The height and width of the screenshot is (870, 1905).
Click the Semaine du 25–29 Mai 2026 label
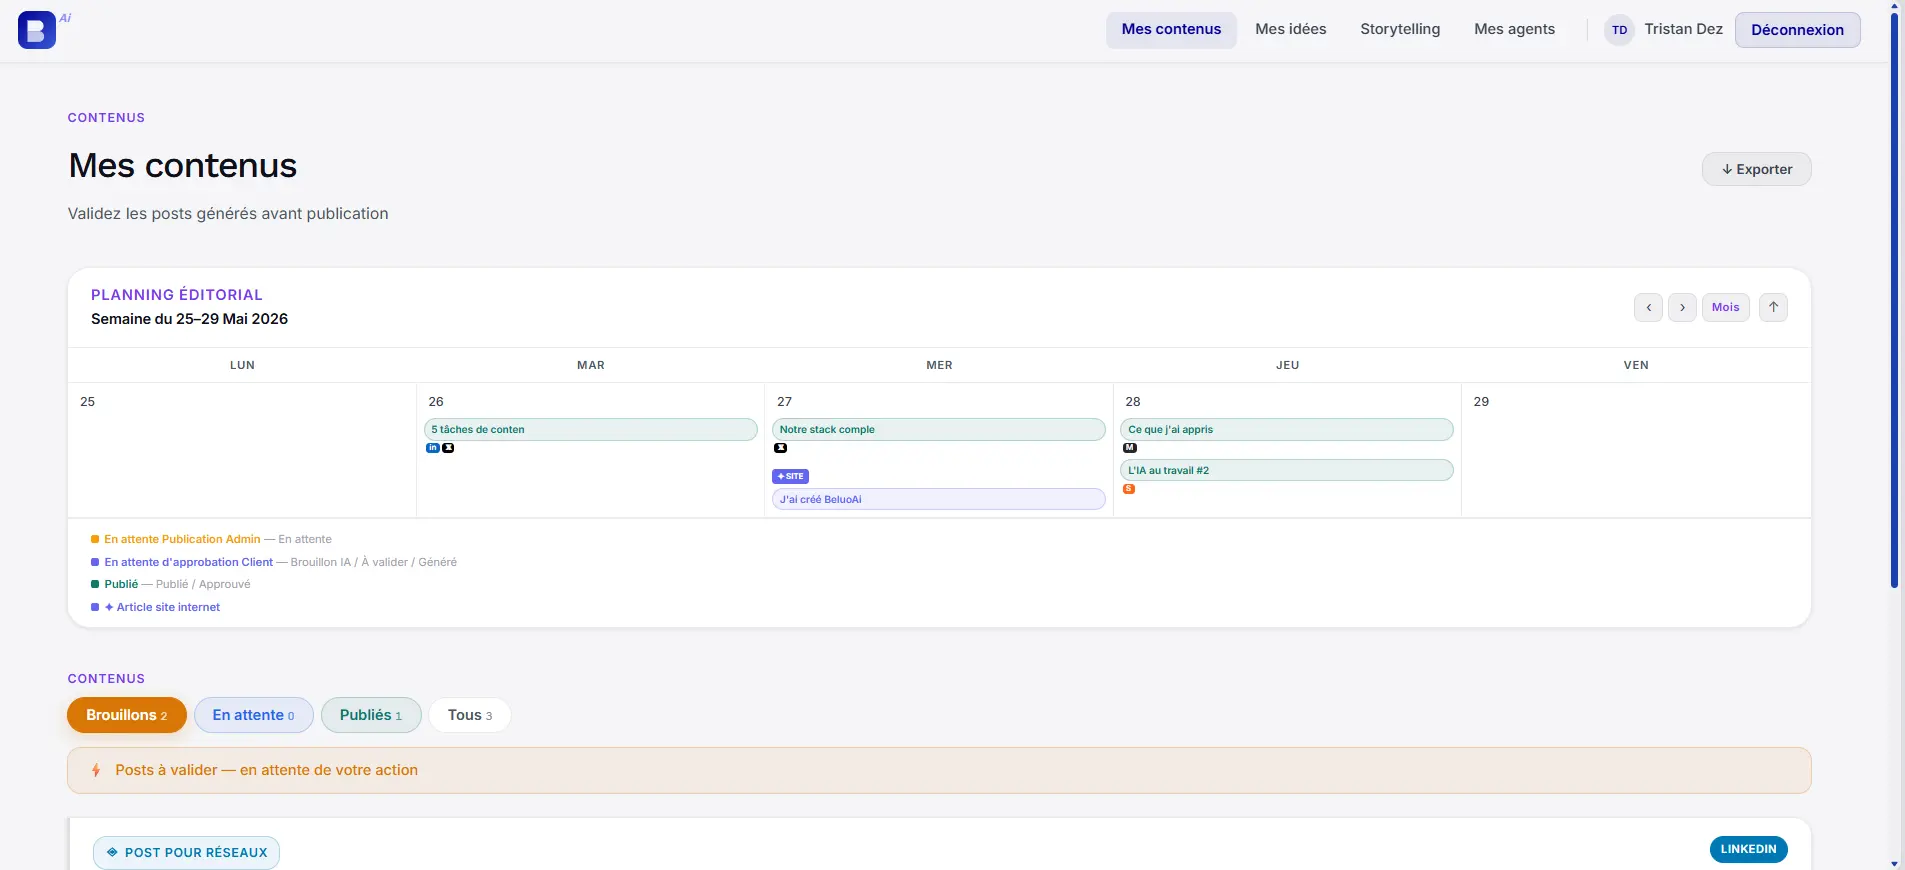189,319
